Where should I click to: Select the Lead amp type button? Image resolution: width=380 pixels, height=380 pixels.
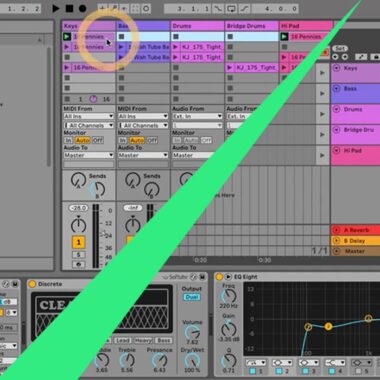click(122, 340)
